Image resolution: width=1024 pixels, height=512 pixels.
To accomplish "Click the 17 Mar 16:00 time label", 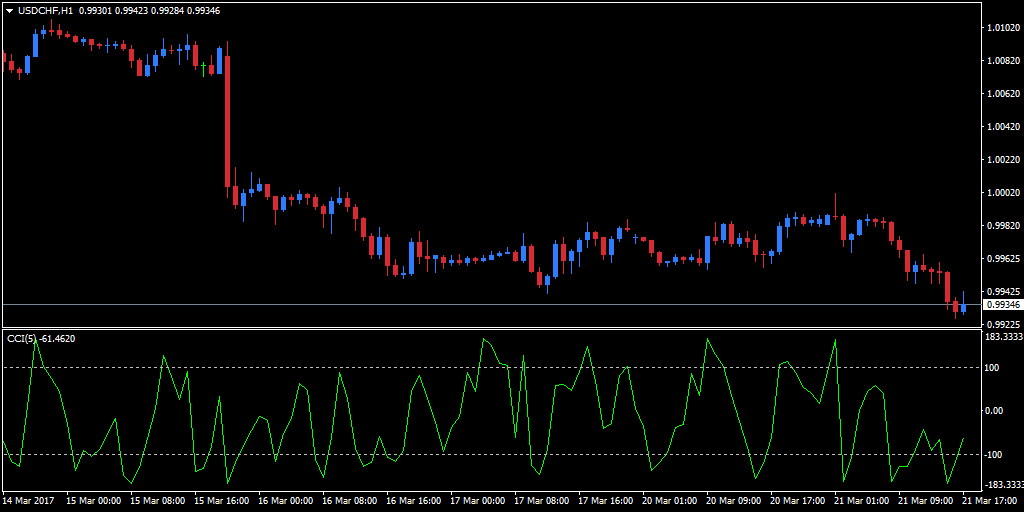I will click(x=605, y=501).
